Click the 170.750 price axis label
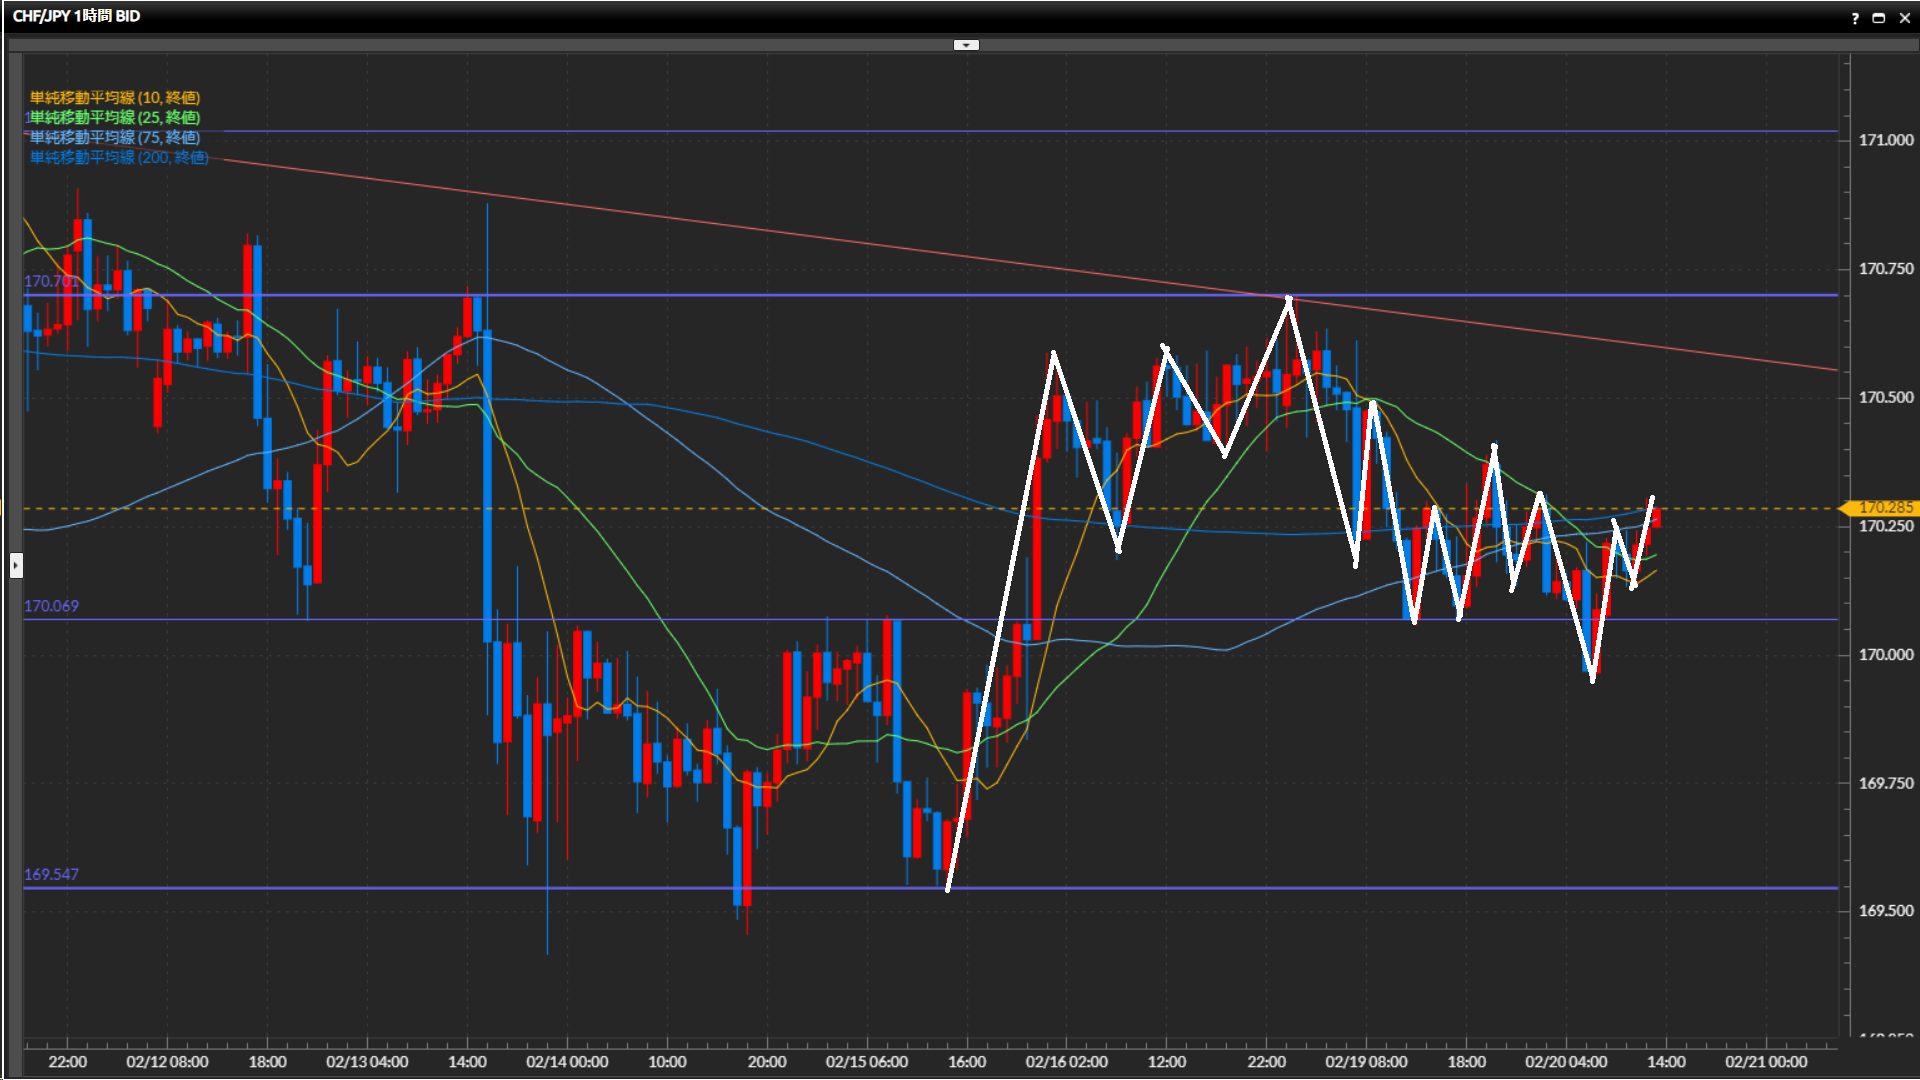 (1885, 269)
